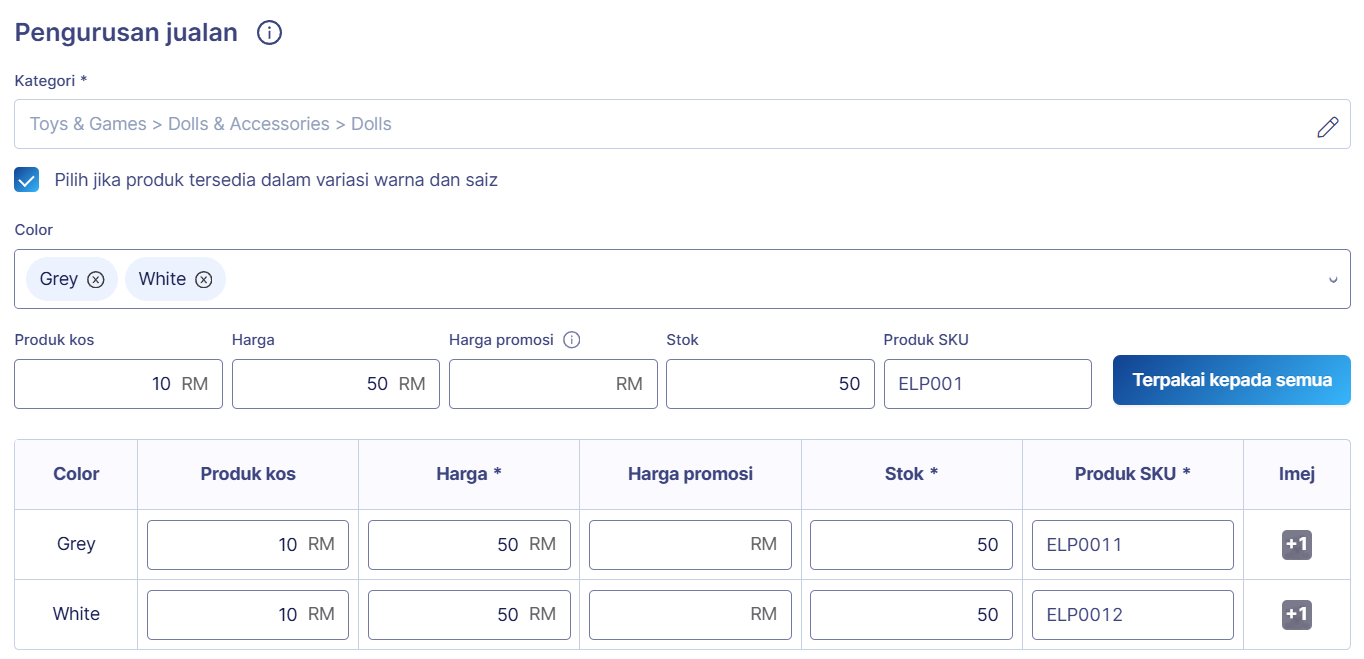This screenshot has height=659, width=1364.
Task: Open the Kategori selection field
Action: coord(660,125)
